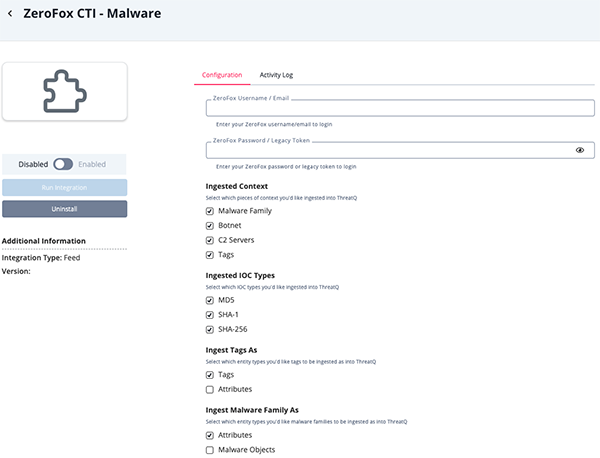Check the Malware Objects checkbox
The width and height of the screenshot is (600, 458).
210,450
